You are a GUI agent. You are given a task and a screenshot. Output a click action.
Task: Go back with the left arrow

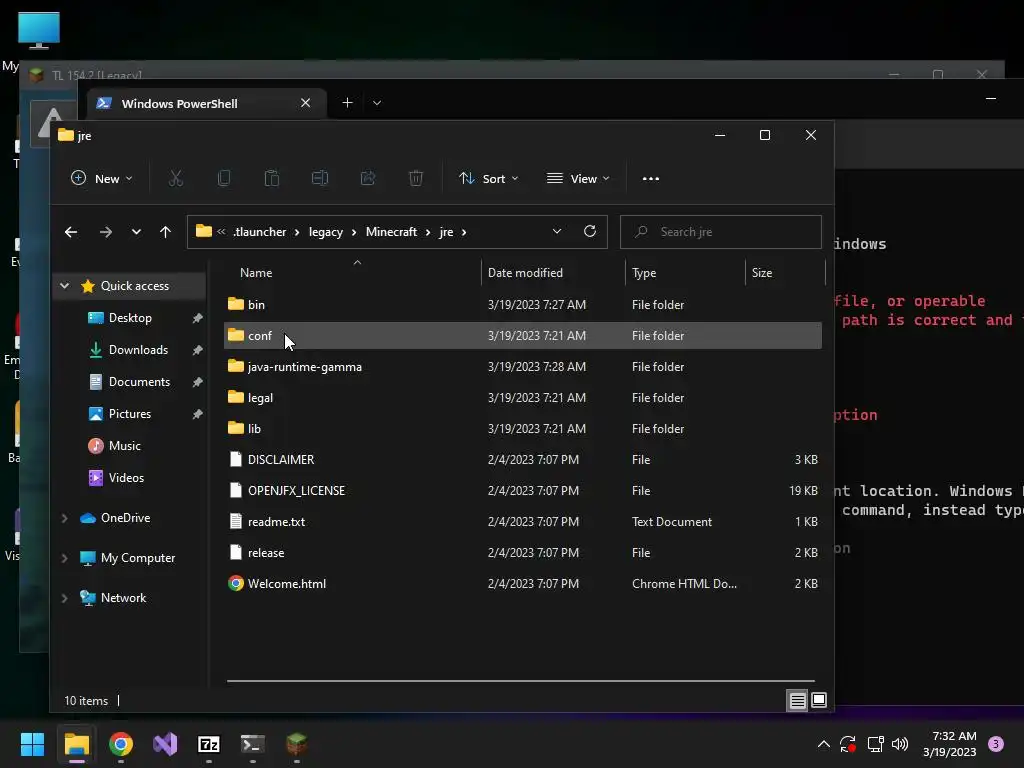tap(71, 232)
